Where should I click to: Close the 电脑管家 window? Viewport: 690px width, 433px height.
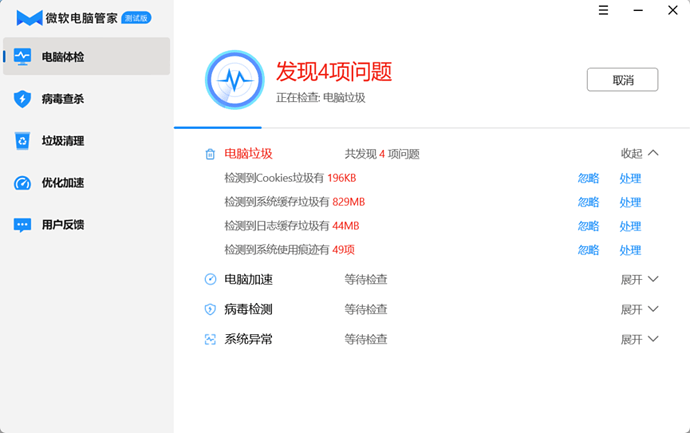[672, 10]
